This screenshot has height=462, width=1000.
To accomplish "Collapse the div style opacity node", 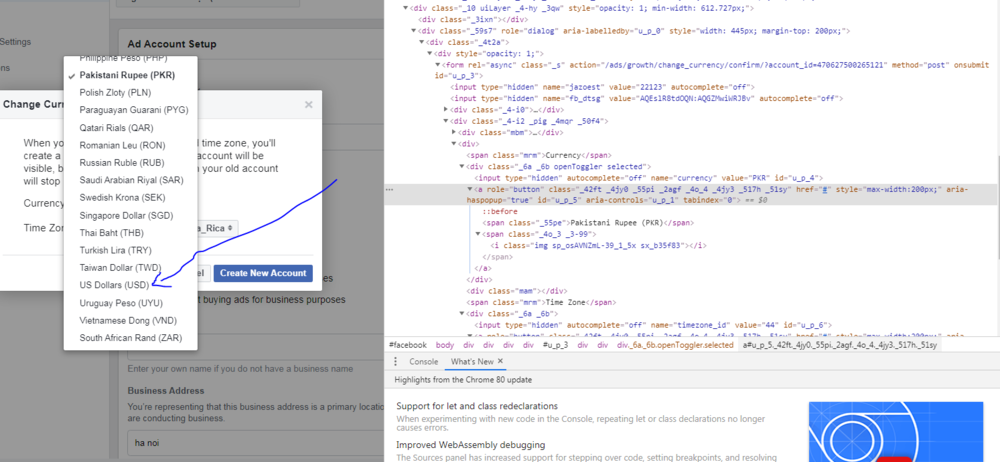I will (x=429, y=54).
